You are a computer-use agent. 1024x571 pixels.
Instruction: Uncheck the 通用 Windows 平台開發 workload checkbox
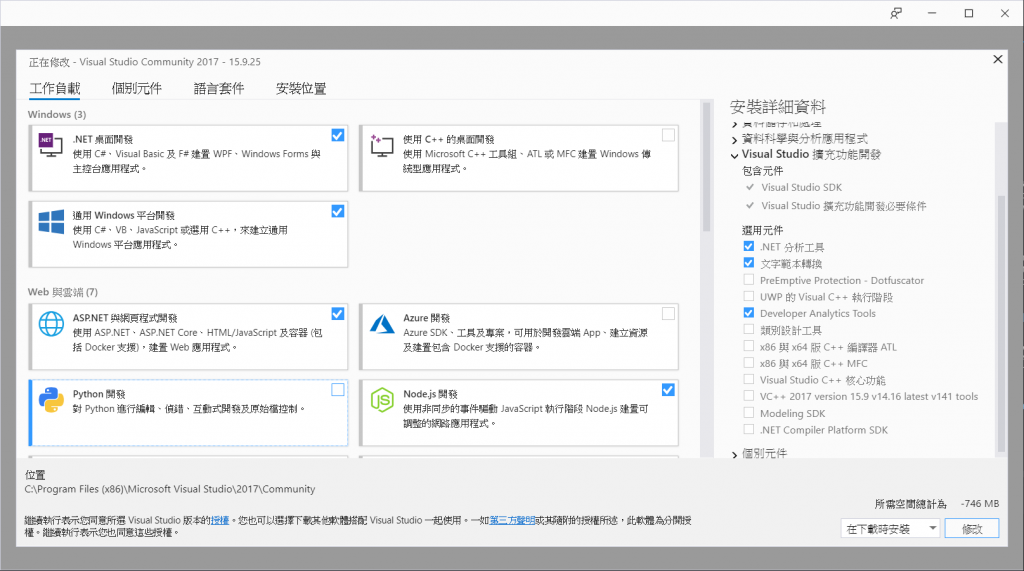pos(338,212)
